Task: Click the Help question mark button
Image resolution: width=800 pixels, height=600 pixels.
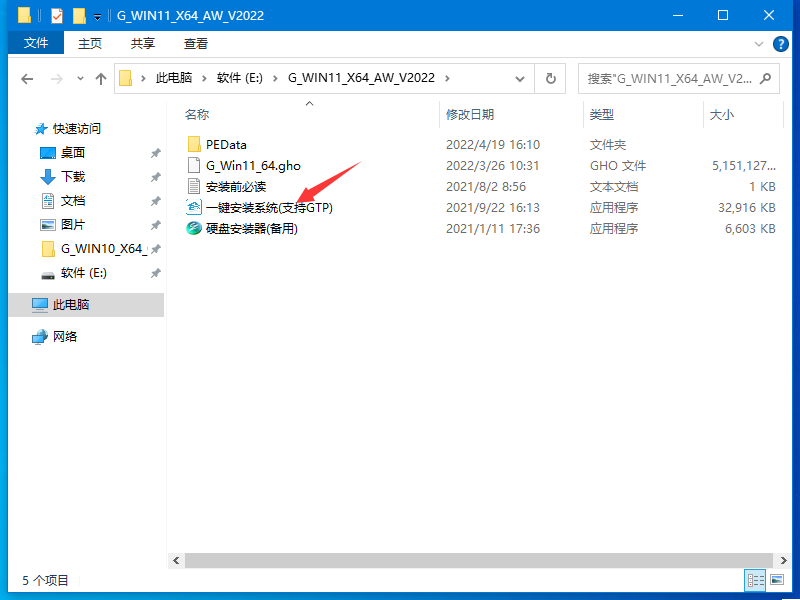Action: (x=781, y=43)
